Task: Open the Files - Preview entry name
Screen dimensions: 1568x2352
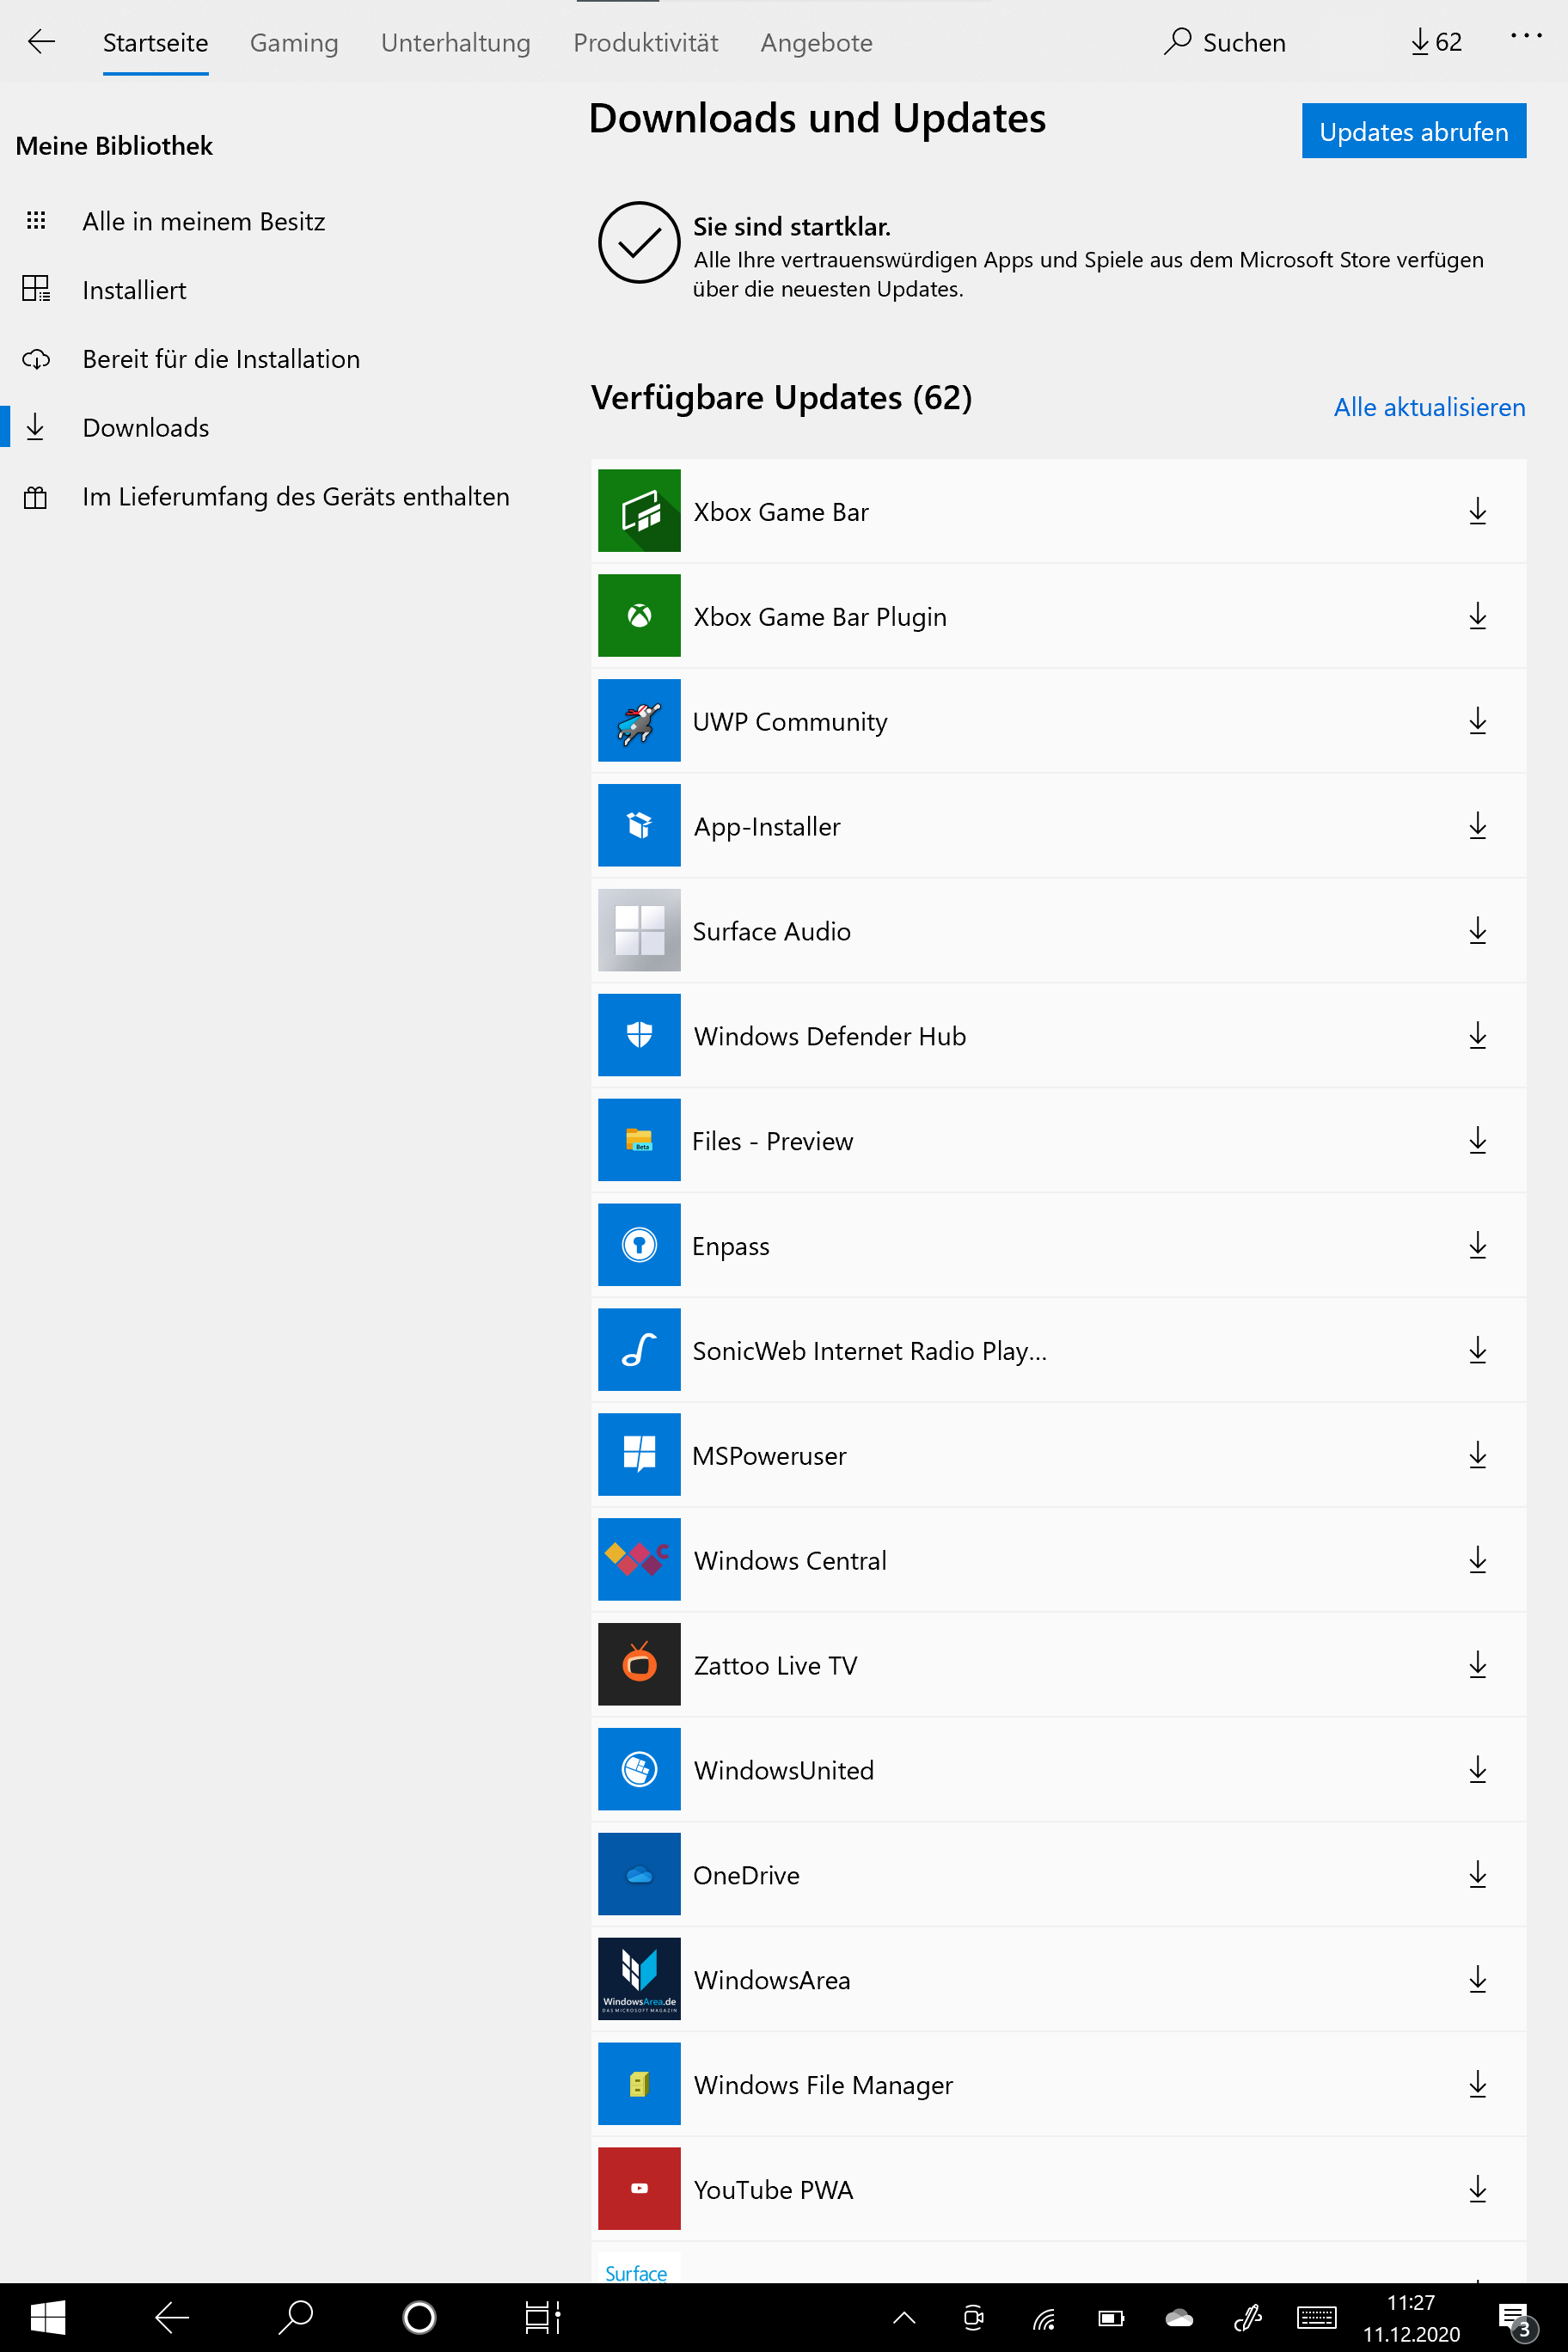Action: pyautogui.click(x=772, y=1141)
